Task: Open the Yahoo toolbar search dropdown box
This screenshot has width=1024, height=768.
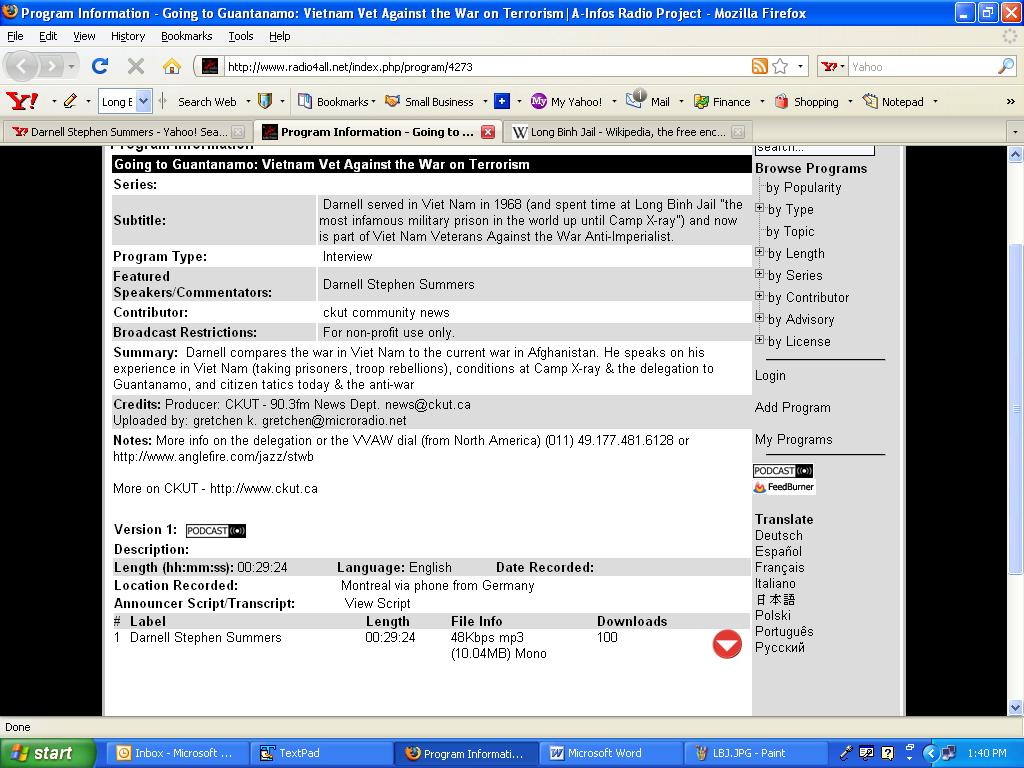Action: (x=143, y=101)
